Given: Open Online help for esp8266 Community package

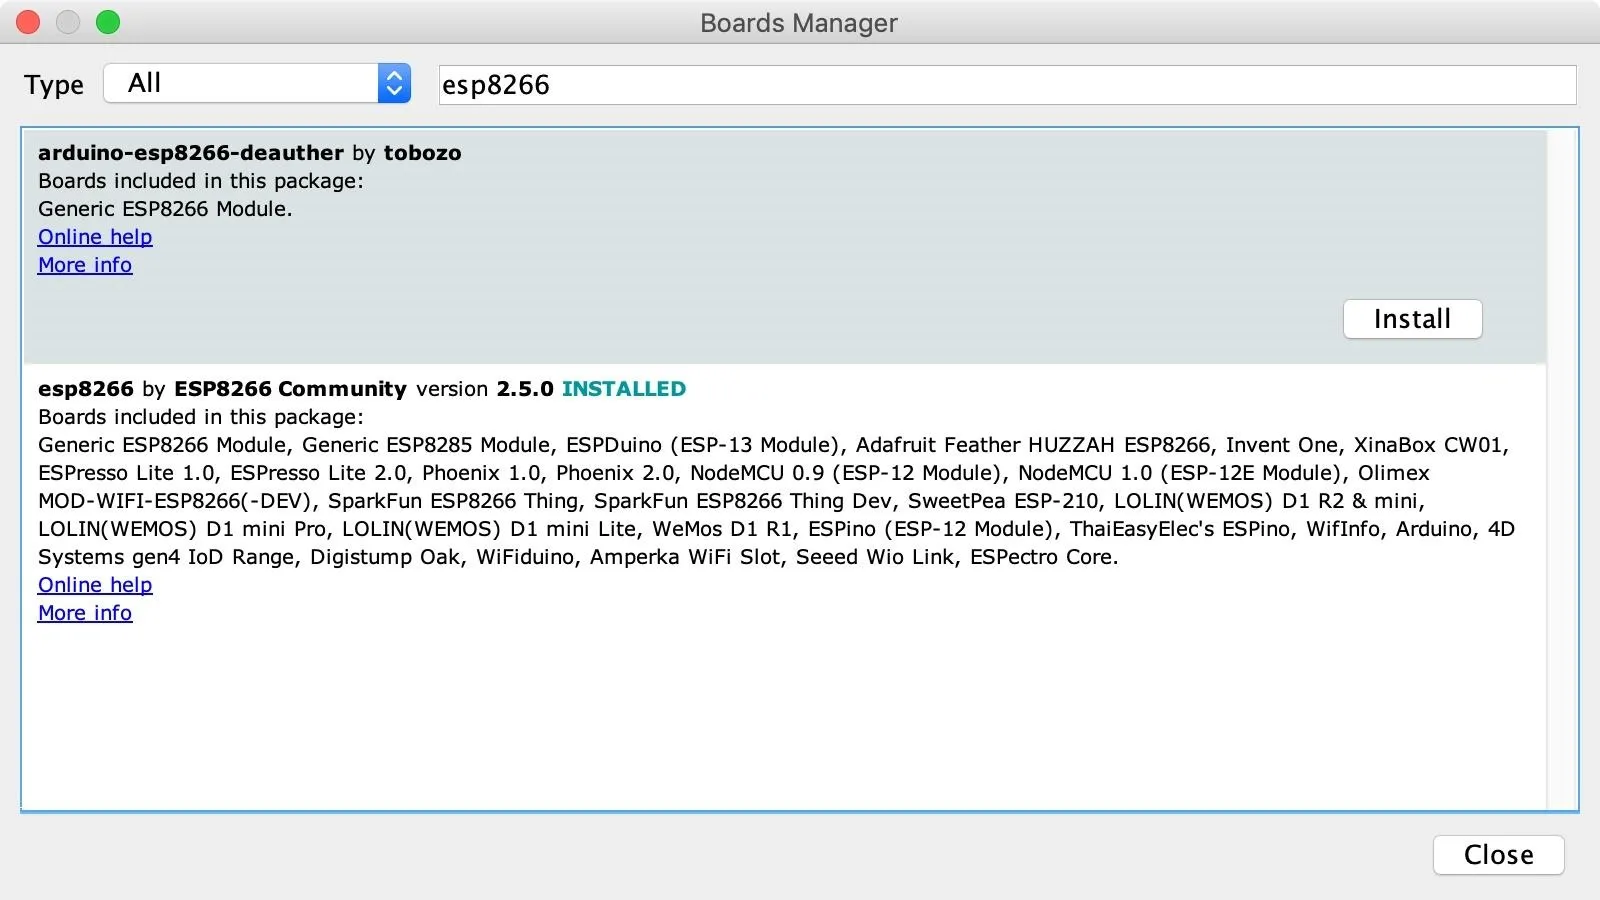Looking at the screenshot, I should [95, 585].
